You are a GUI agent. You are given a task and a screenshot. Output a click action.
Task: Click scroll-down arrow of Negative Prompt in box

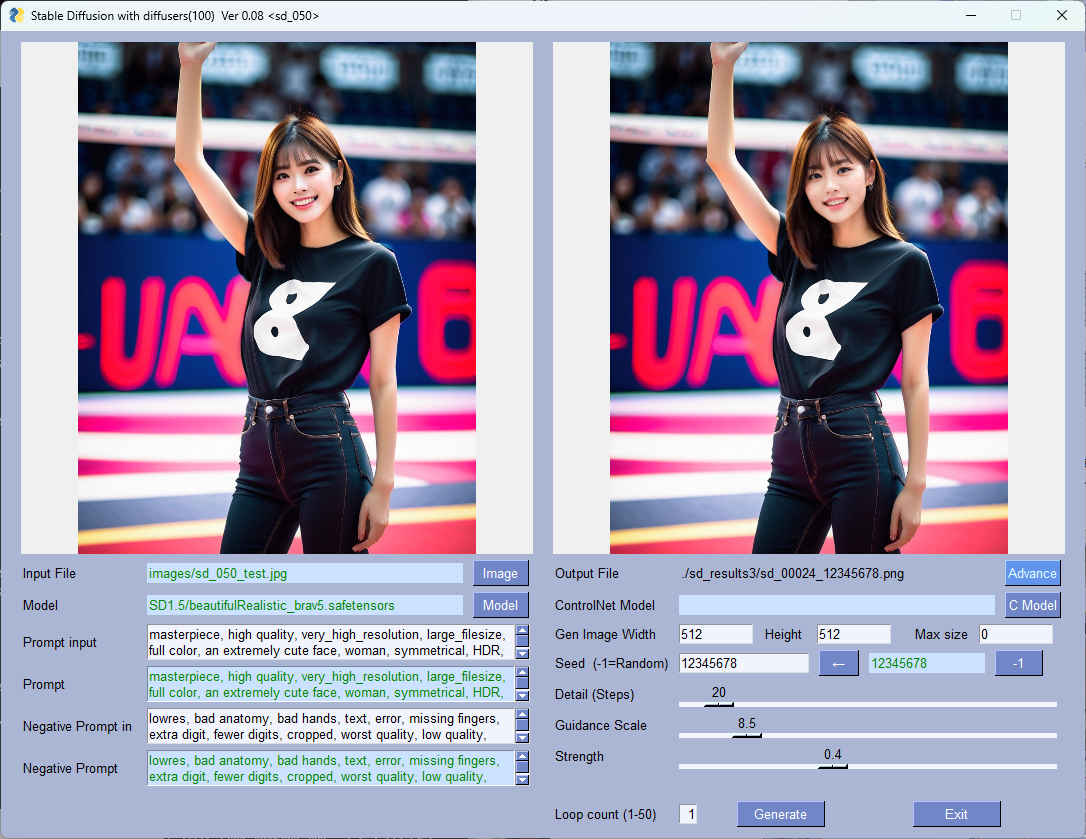pos(522,737)
